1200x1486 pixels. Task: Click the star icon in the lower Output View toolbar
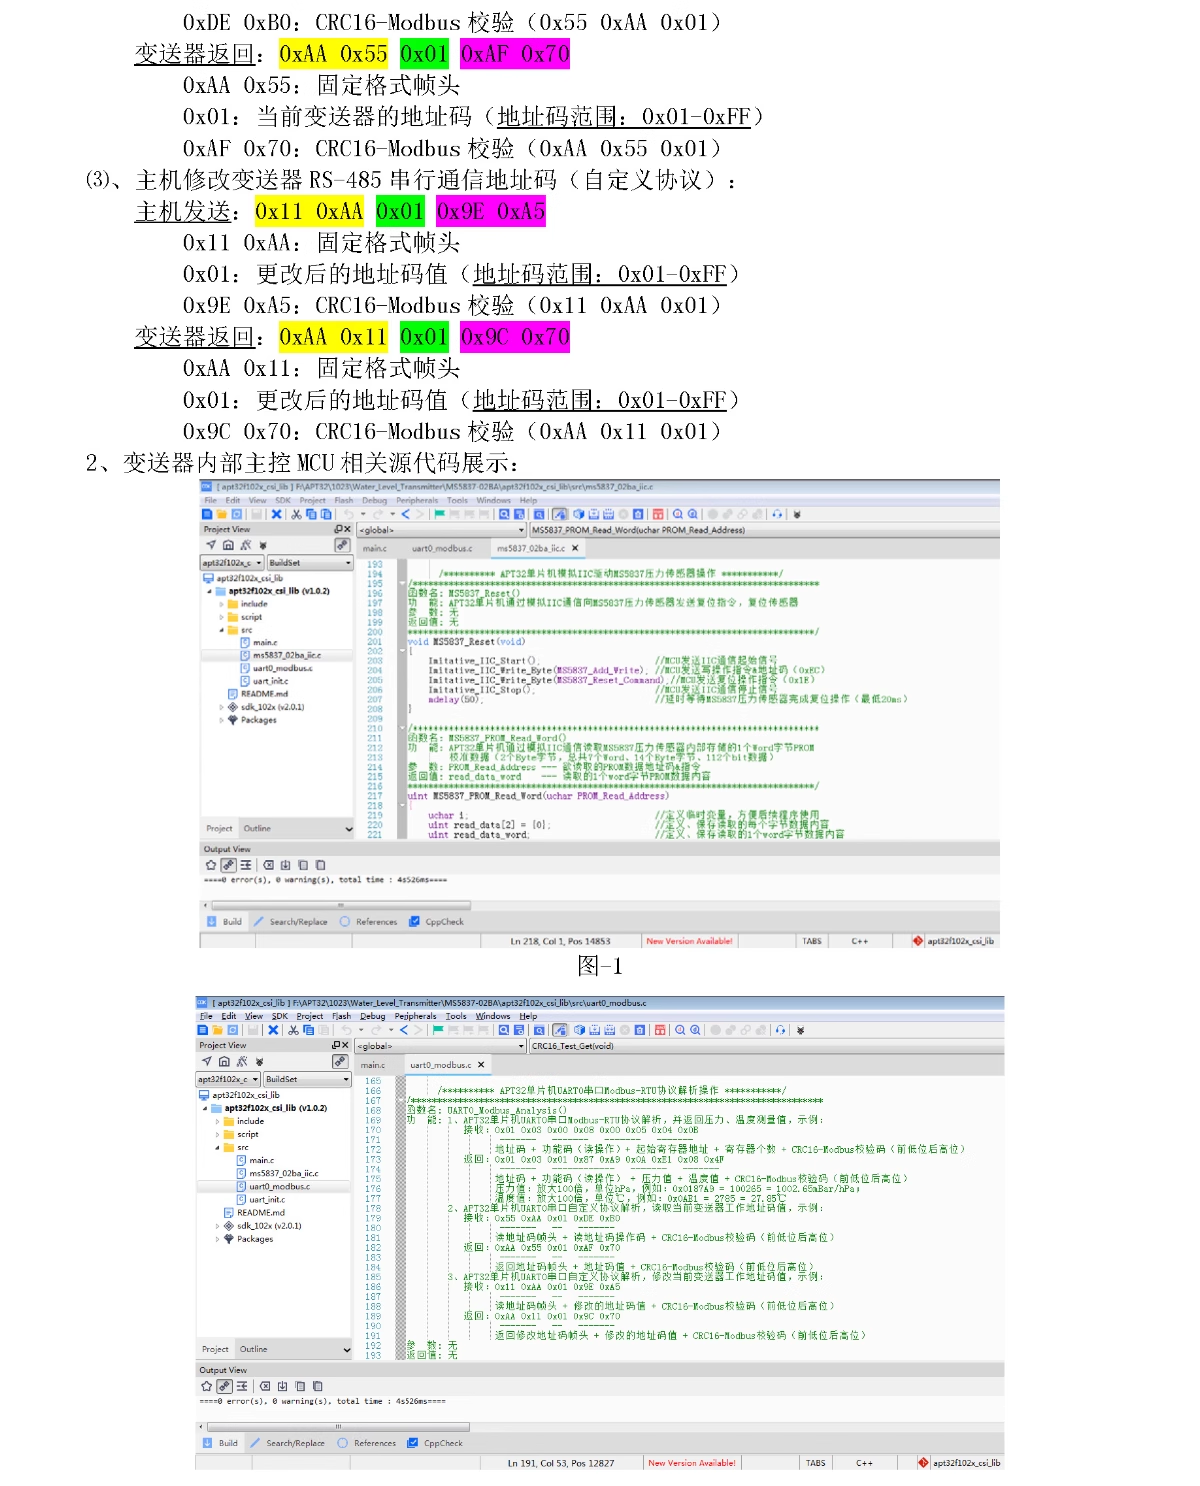[206, 1386]
